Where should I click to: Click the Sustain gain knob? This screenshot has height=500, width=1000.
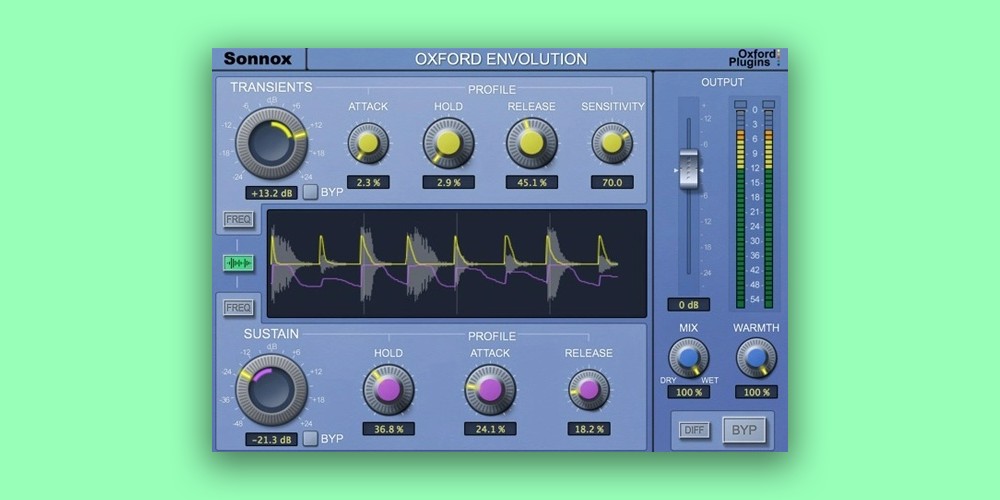click(271, 390)
